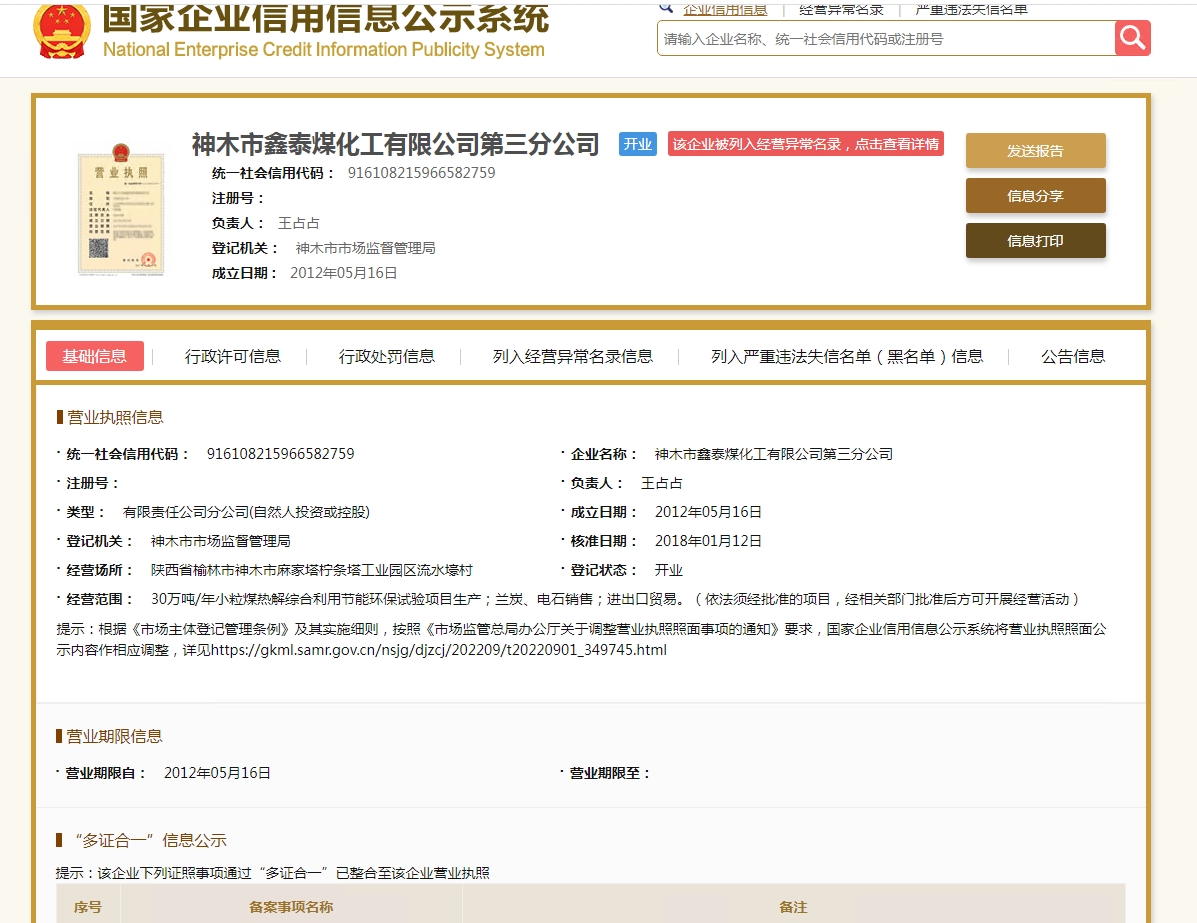
Task: Select the 经营异常名录 search category
Action: (841, 9)
